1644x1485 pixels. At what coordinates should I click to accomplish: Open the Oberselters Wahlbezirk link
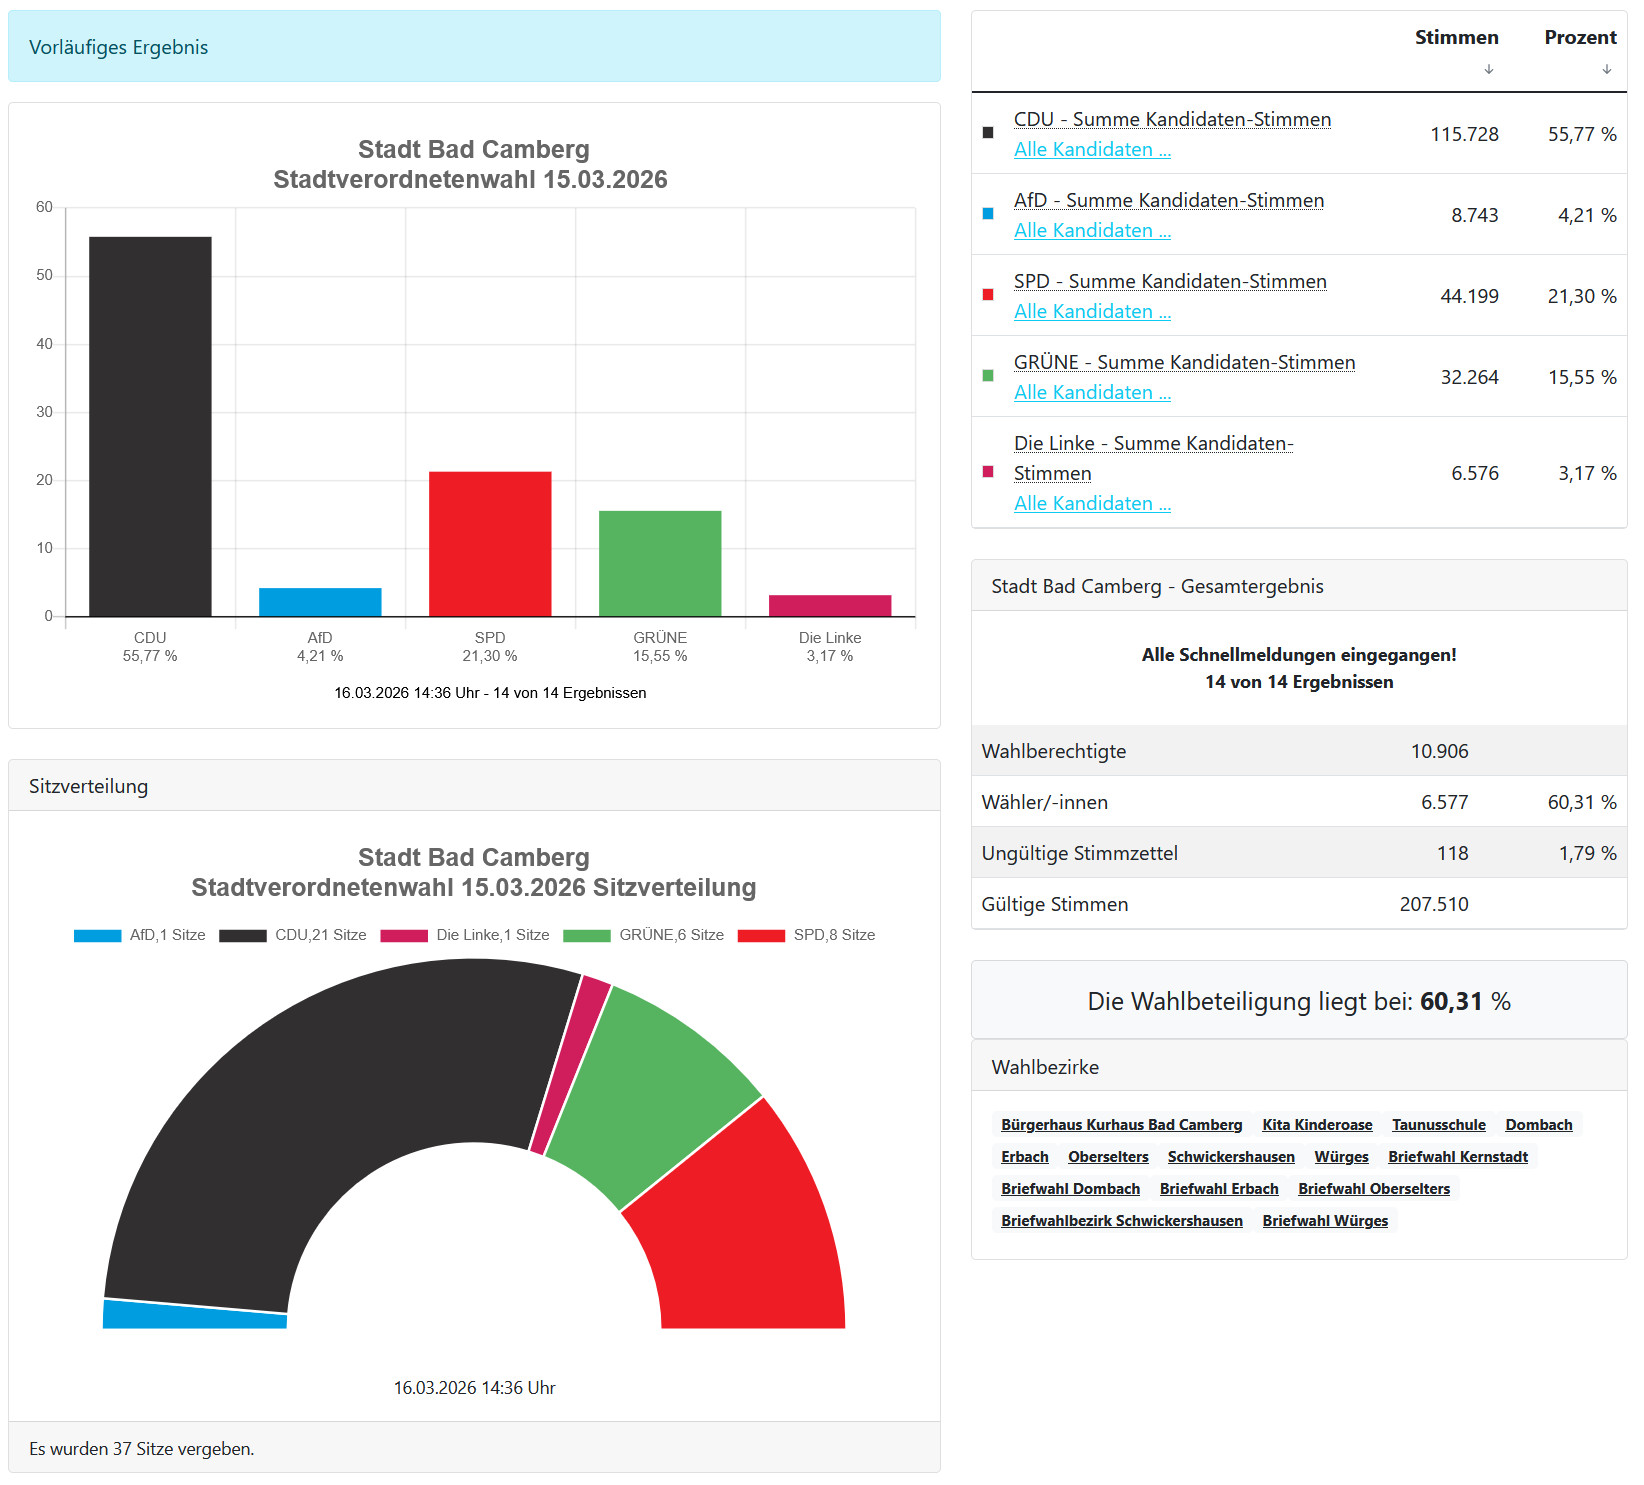1108,1157
